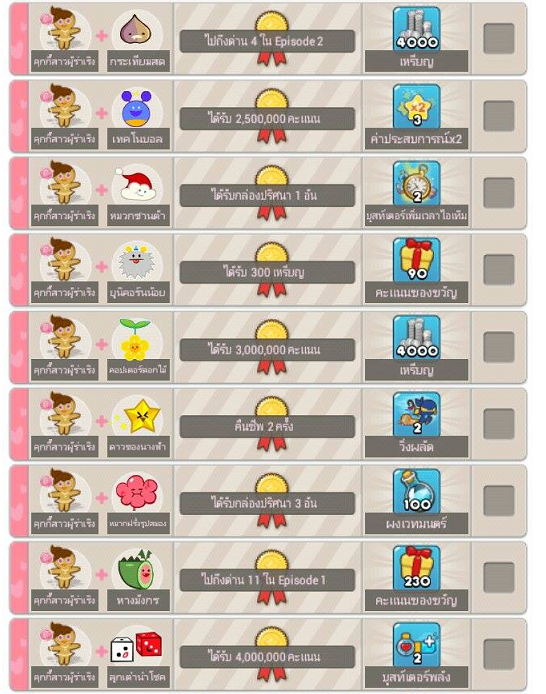Image resolution: width=546 pixels, height=694 pixels.
Task: Select the yellow star pet icon
Action: 139,416
